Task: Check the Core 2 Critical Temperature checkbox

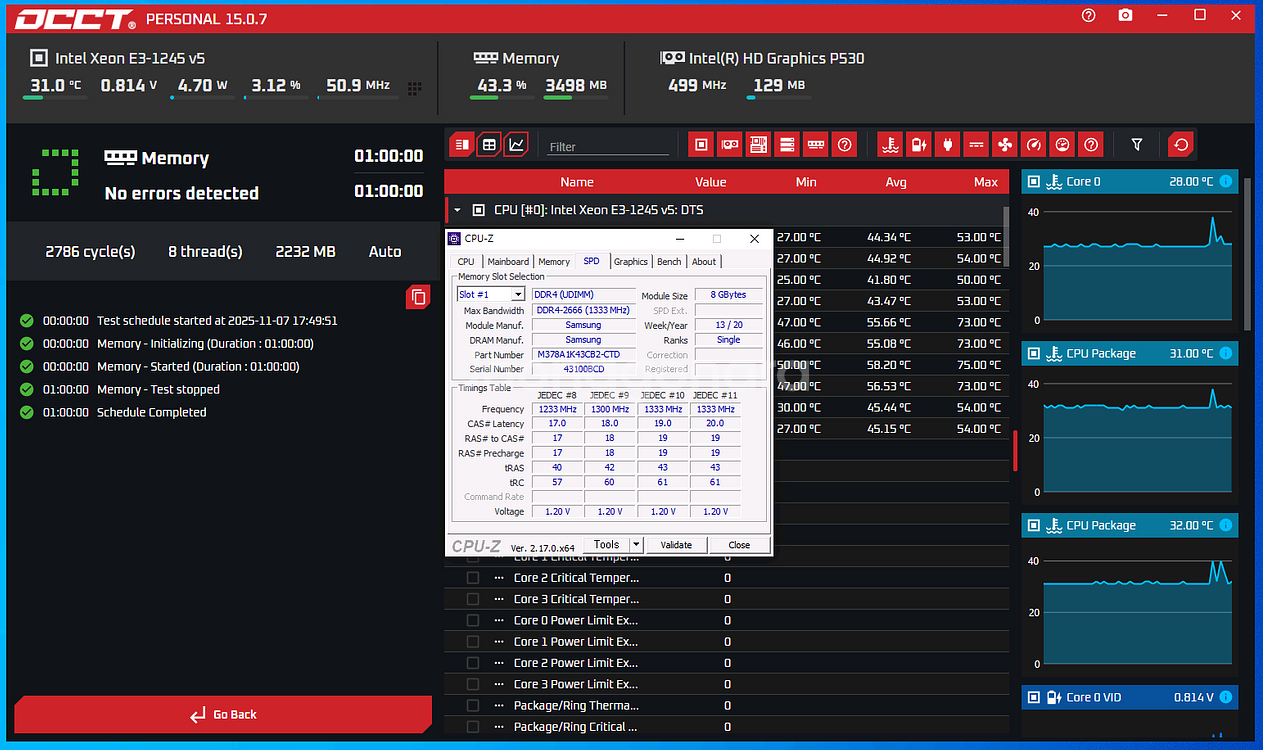Action: (x=473, y=578)
